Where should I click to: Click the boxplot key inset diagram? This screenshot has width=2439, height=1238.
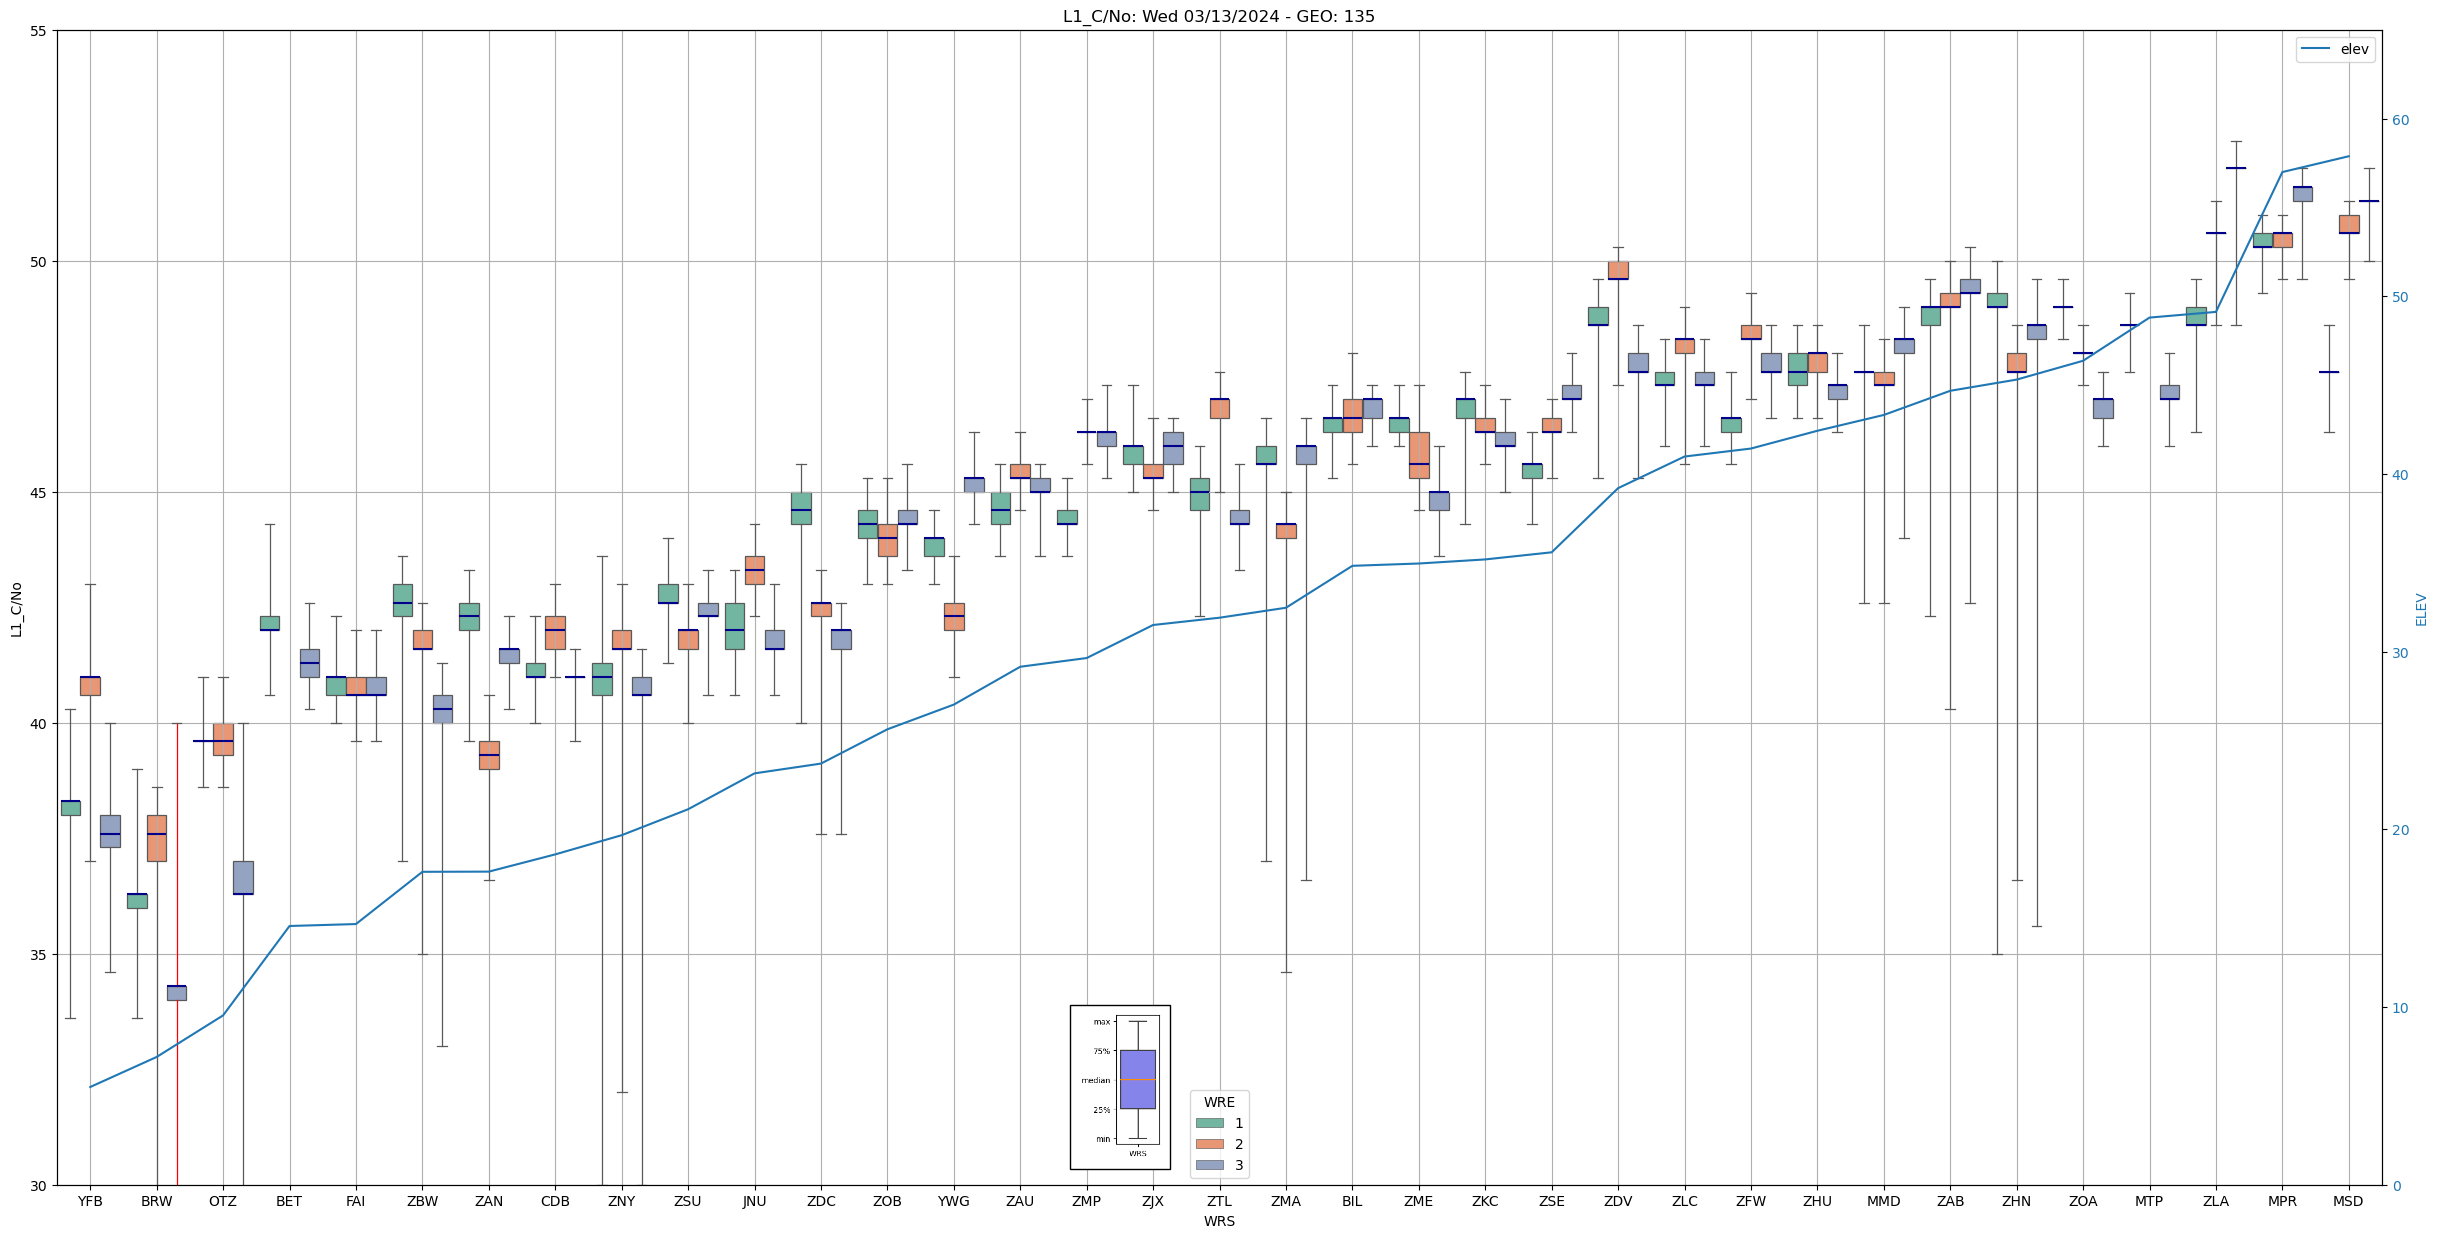click(x=1120, y=1087)
